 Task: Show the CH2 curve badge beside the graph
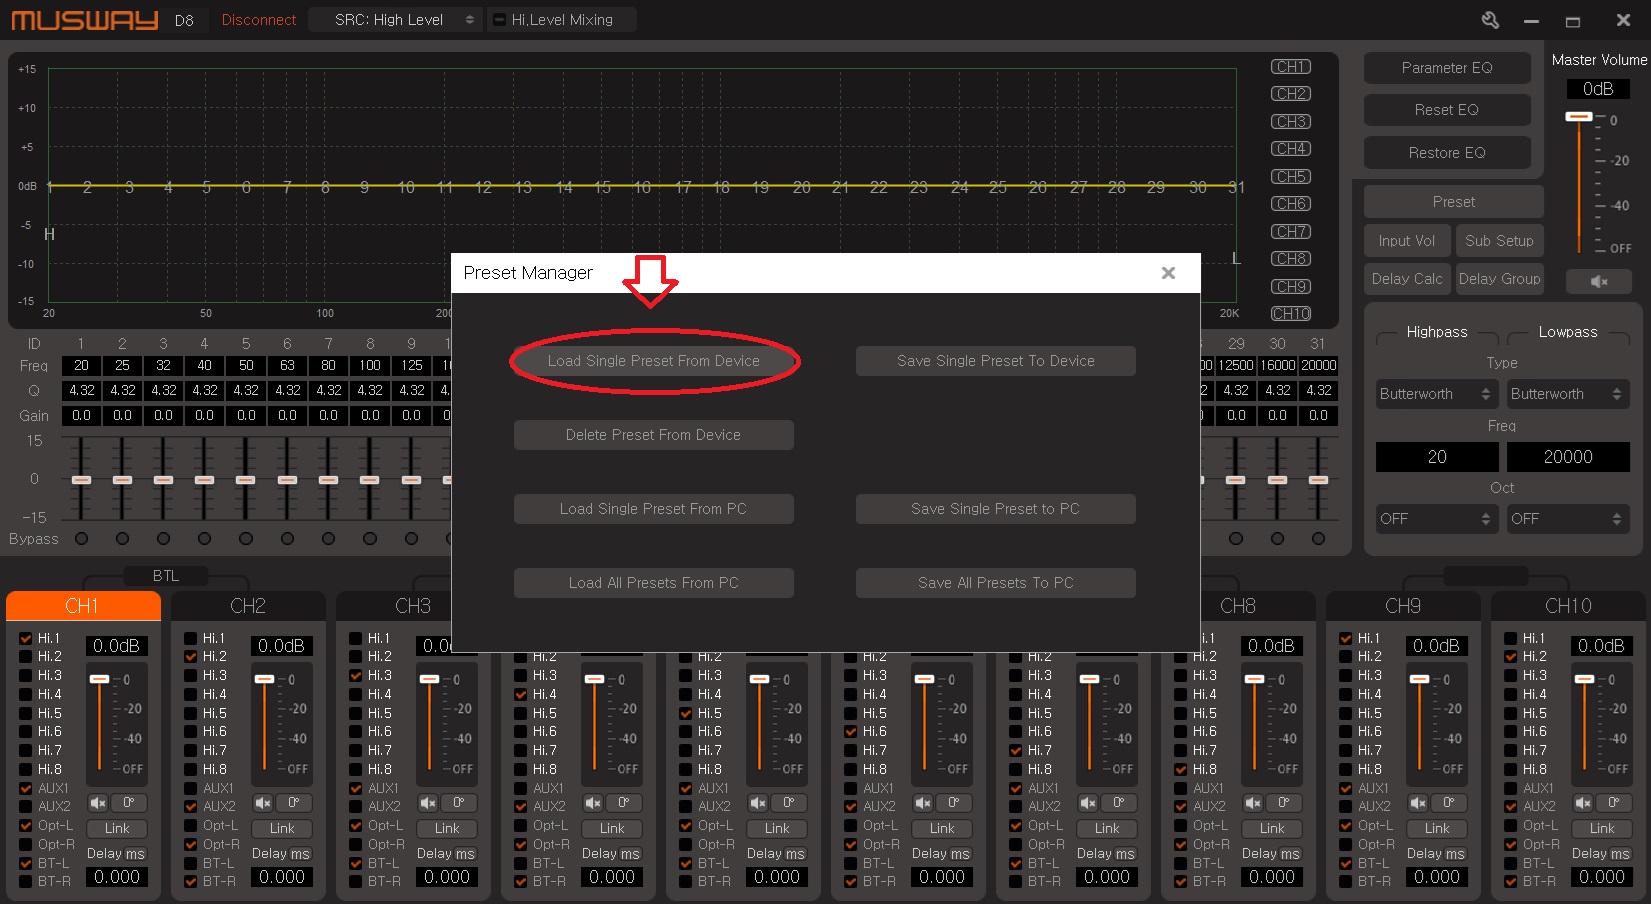tap(1291, 94)
